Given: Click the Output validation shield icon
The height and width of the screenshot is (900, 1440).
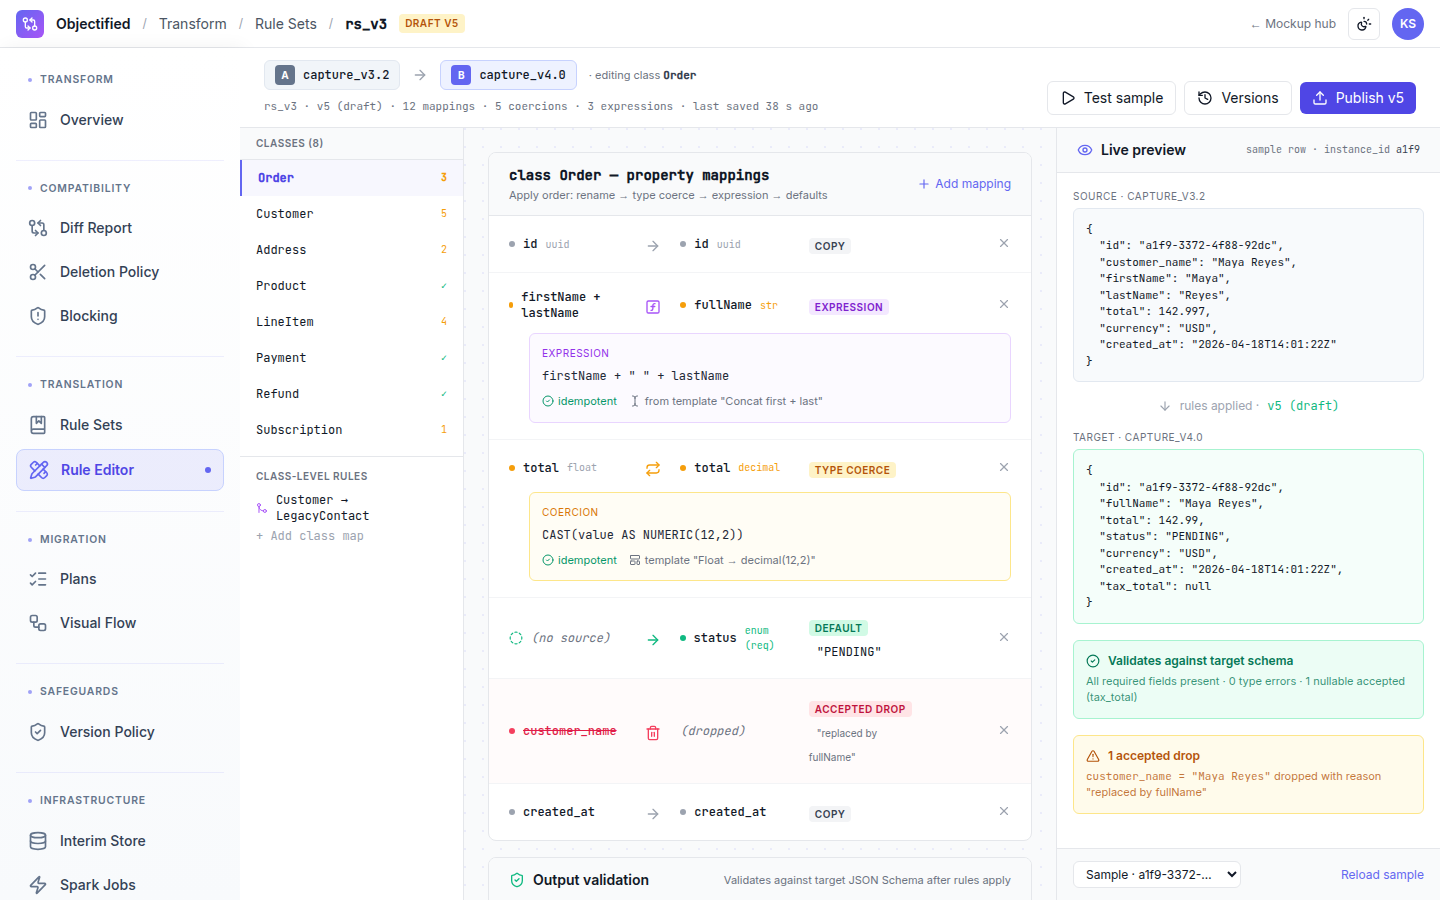Looking at the screenshot, I should 517,880.
